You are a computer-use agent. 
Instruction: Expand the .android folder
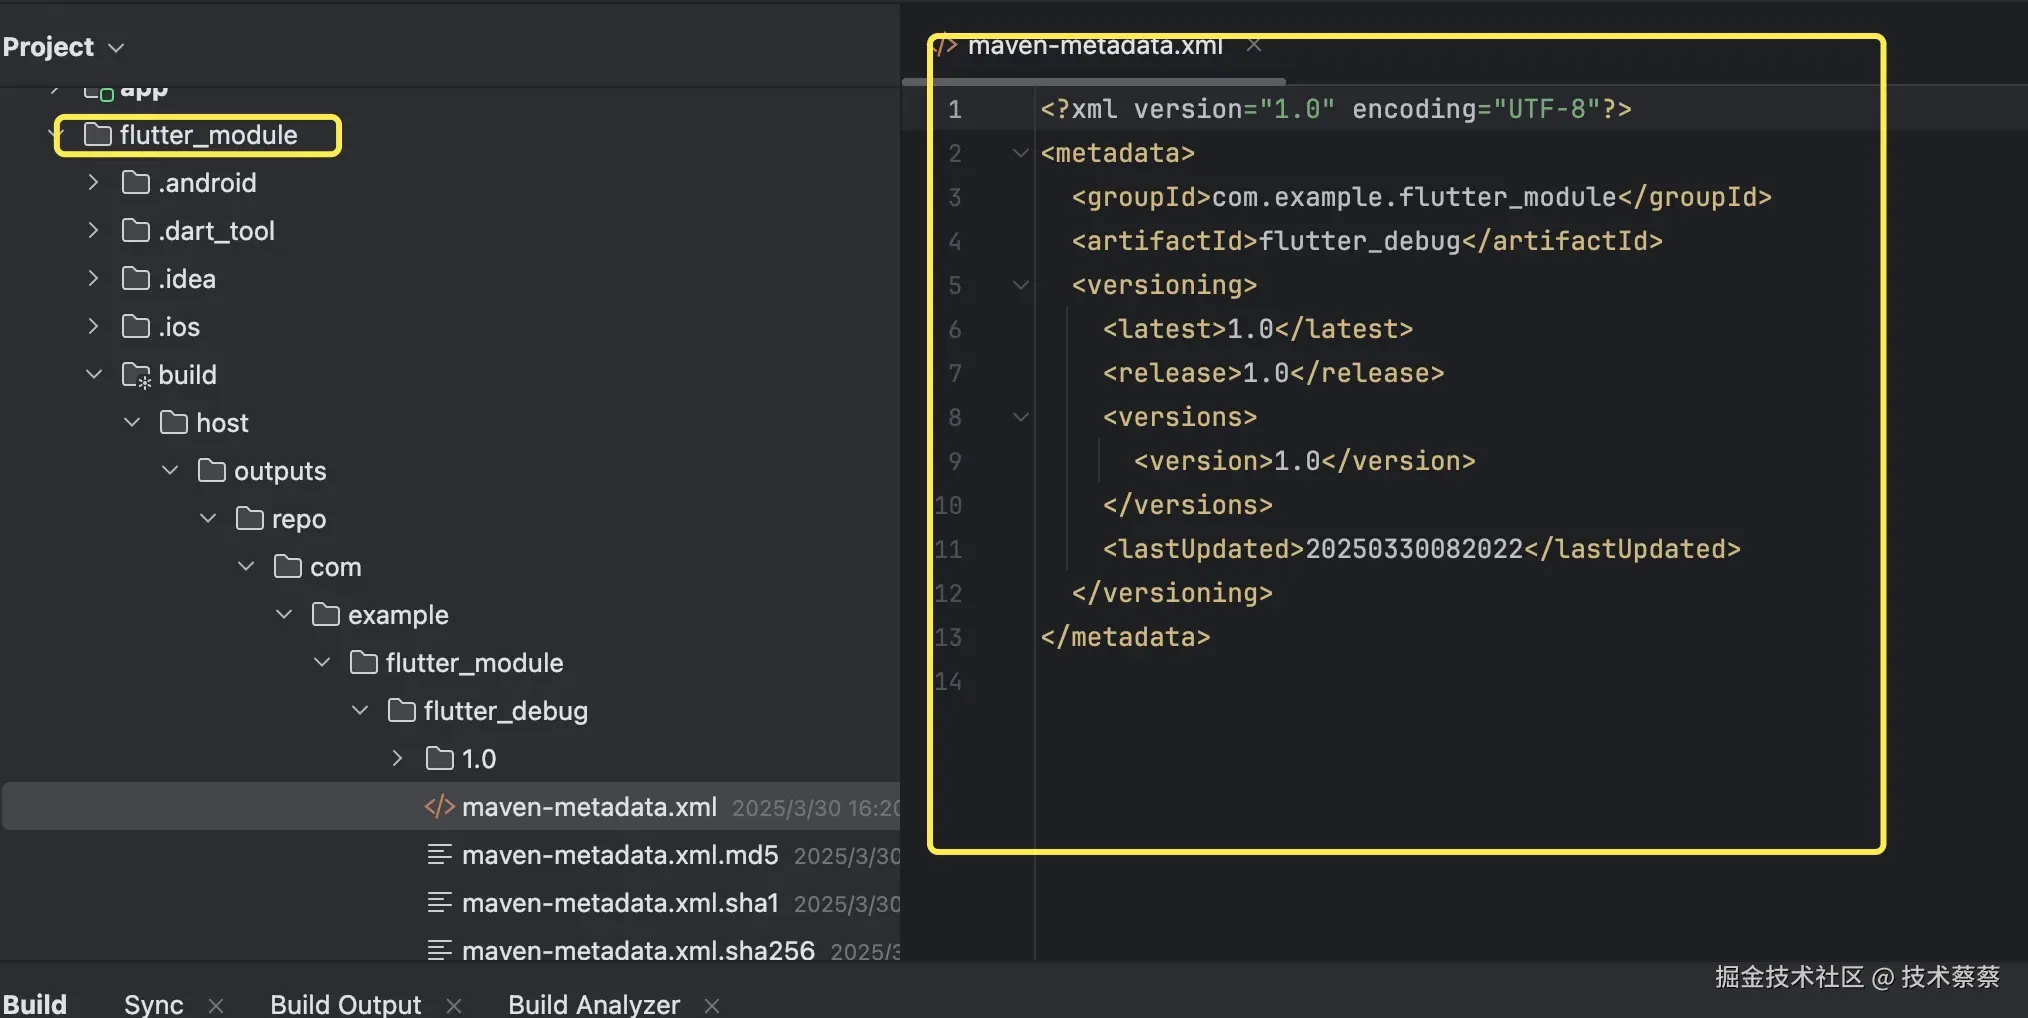(x=93, y=183)
